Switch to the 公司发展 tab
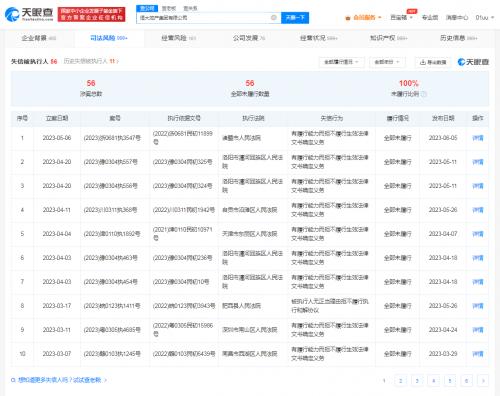Image resolution: width=500 pixels, height=396 pixels. [x=249, y=38]
